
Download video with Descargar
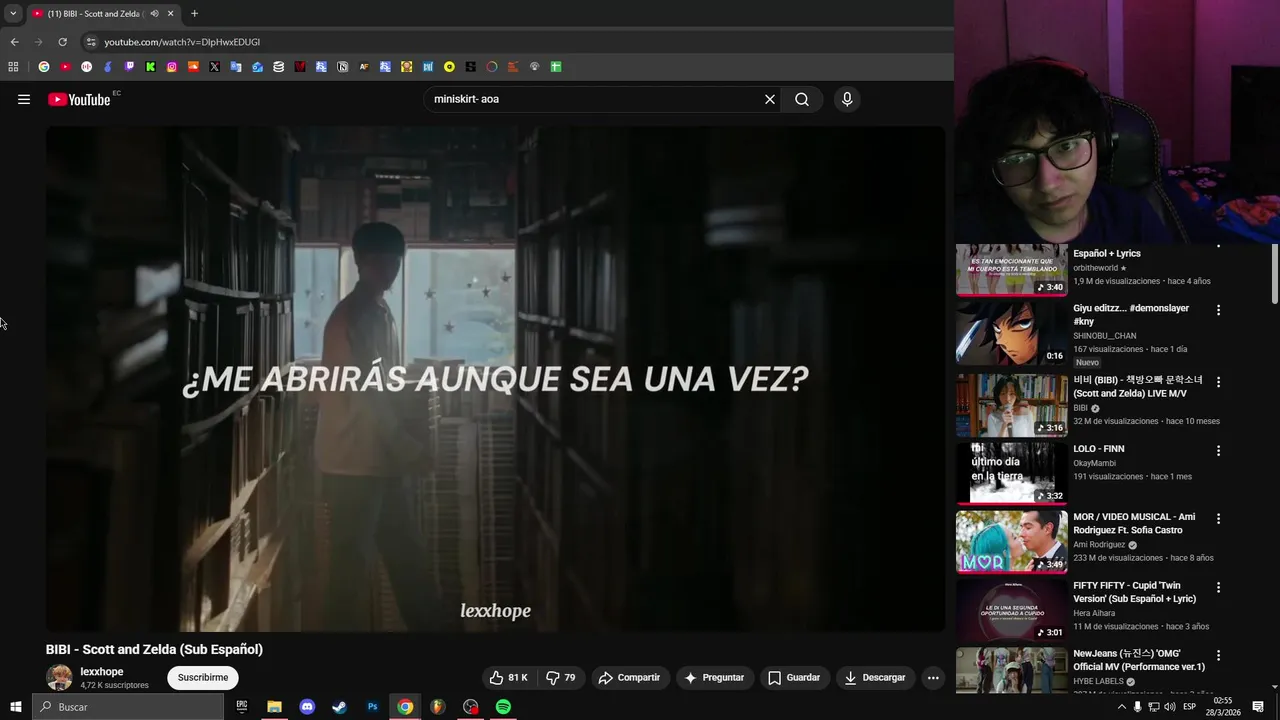875,677
